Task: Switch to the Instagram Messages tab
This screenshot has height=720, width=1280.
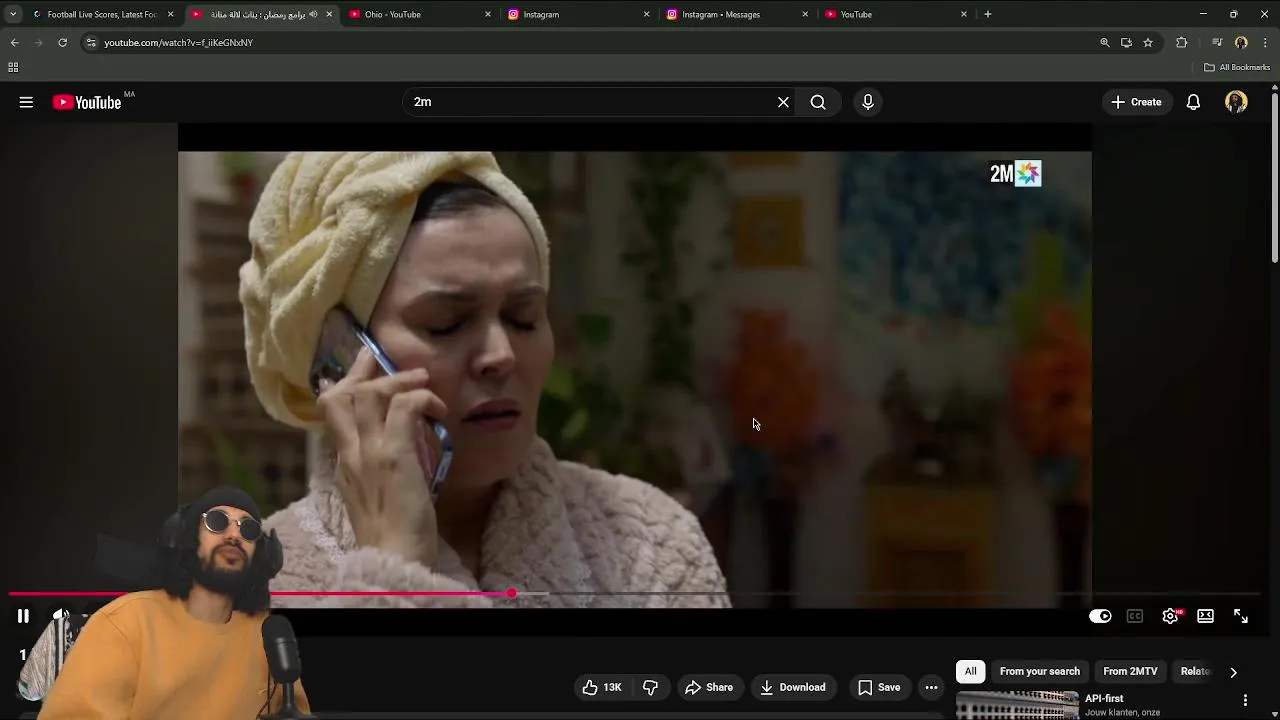Action: [737, 14]
